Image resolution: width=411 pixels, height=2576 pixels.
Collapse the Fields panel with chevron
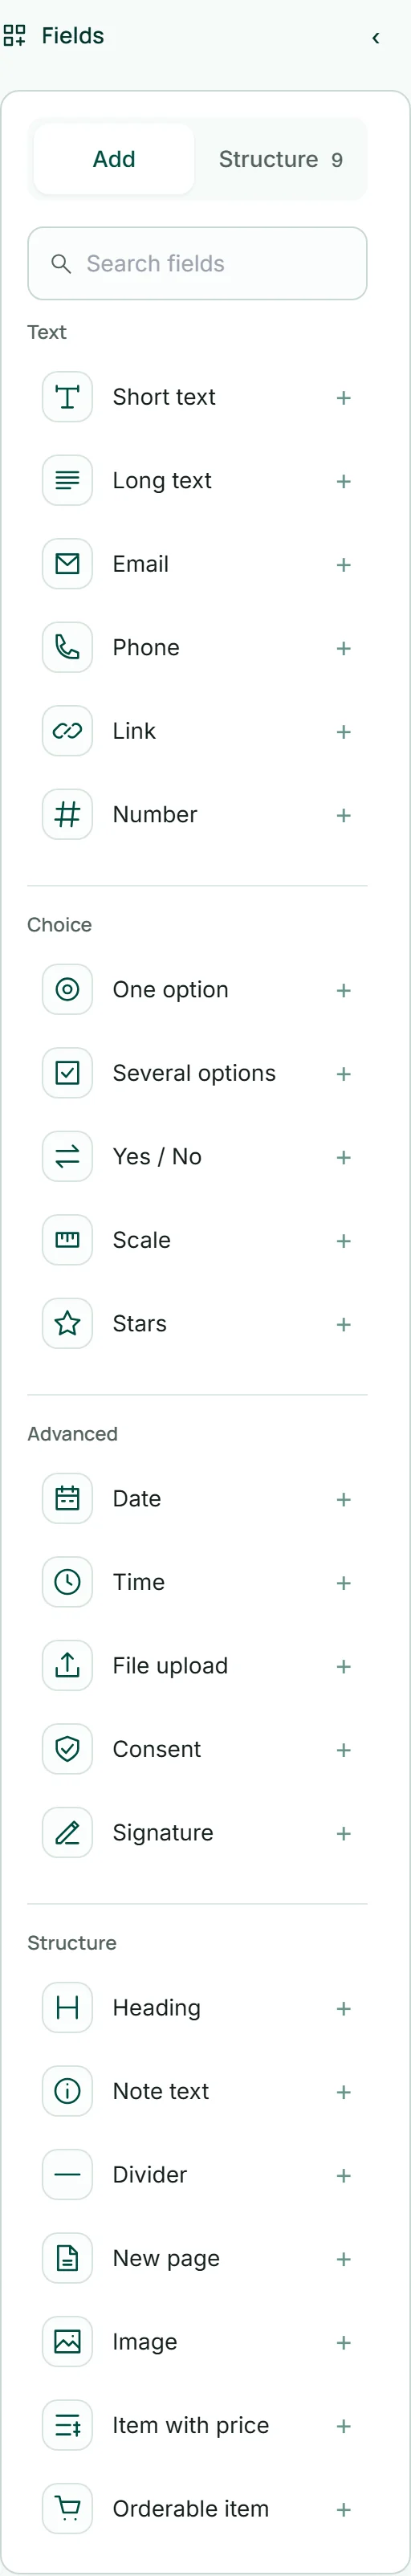[376, 37]
